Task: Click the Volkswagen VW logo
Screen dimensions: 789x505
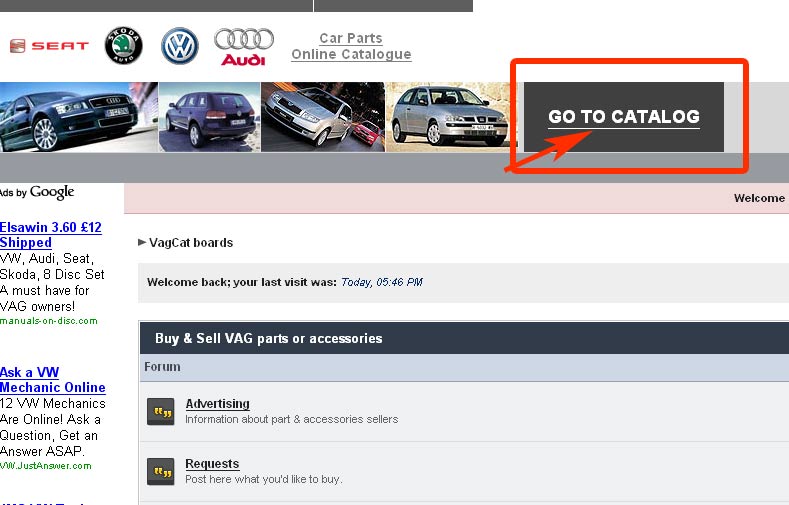Action: coord(180,46)
